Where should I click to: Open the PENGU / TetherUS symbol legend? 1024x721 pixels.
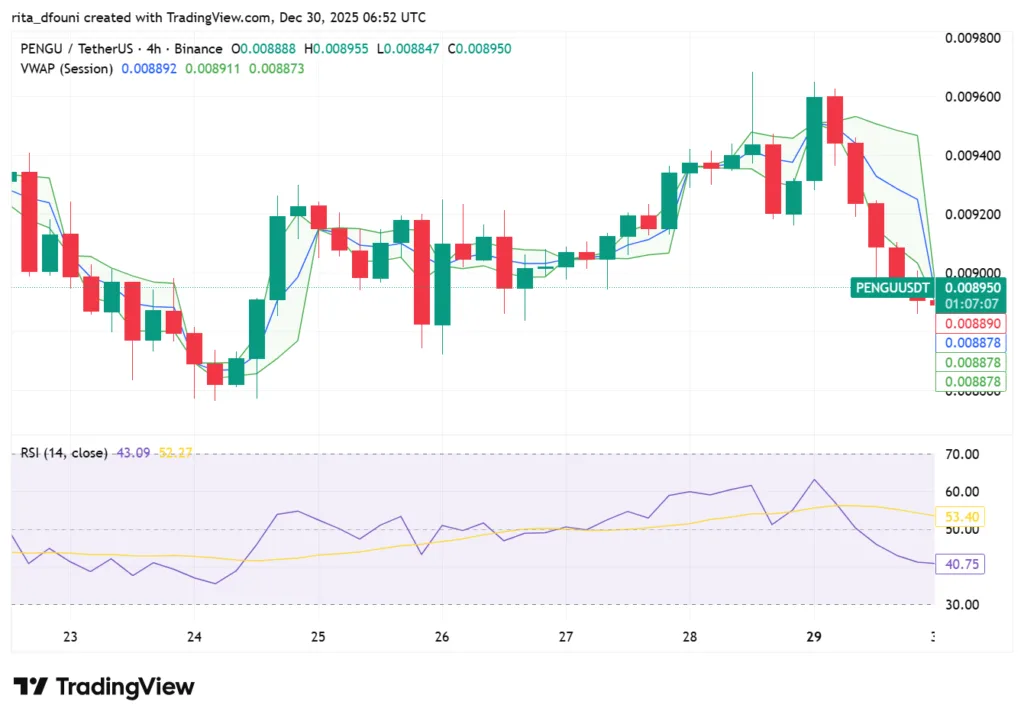[x=70, y=47]
